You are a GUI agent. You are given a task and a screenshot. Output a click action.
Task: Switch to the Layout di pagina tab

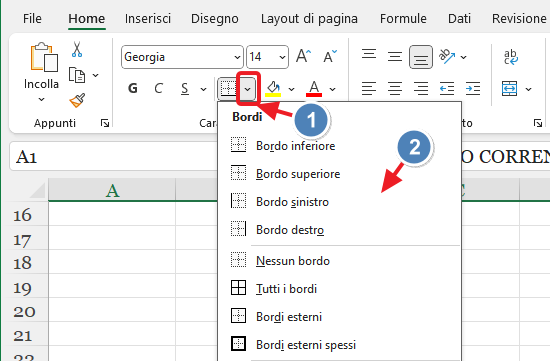309,18
